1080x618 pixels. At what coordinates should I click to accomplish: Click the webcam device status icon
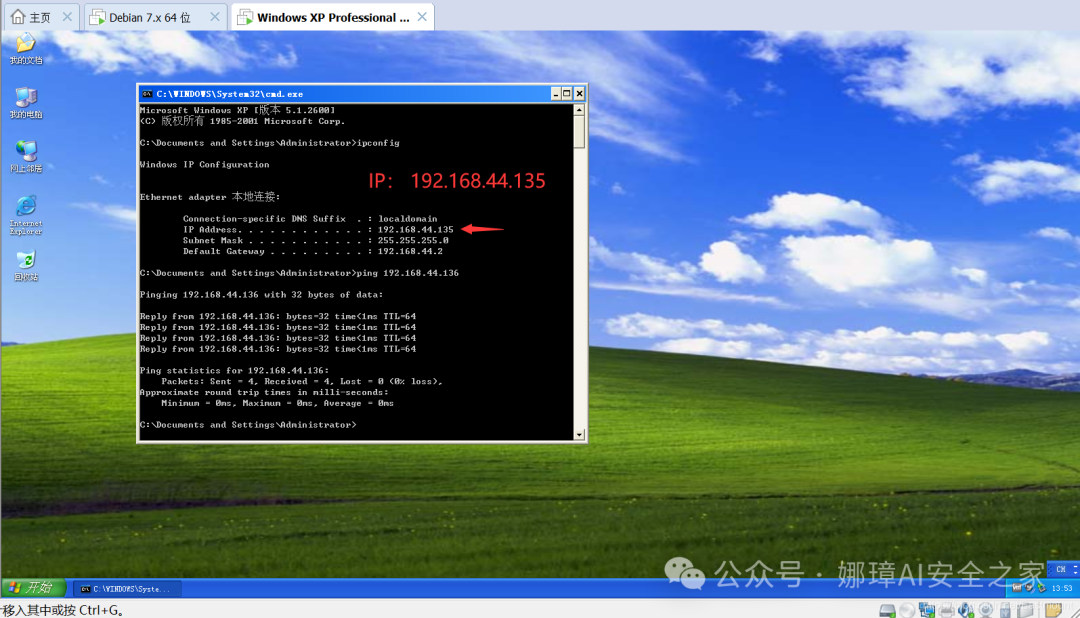(x=986, y=610)
